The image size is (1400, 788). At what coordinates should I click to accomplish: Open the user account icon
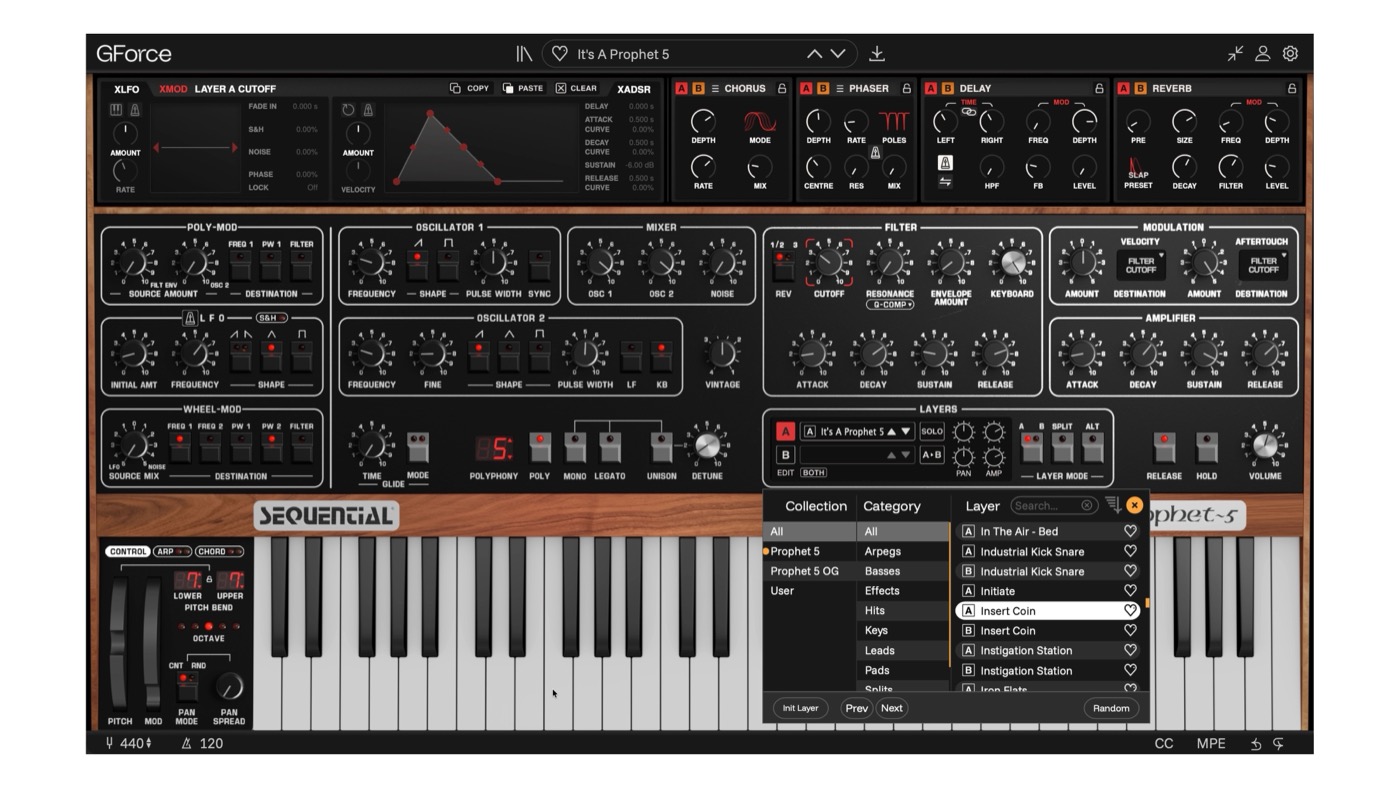(1263, 54)
